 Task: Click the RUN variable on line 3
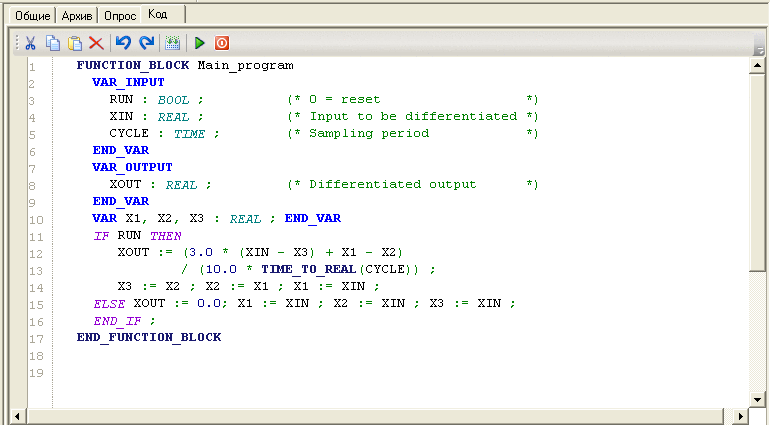coord(121,99)
